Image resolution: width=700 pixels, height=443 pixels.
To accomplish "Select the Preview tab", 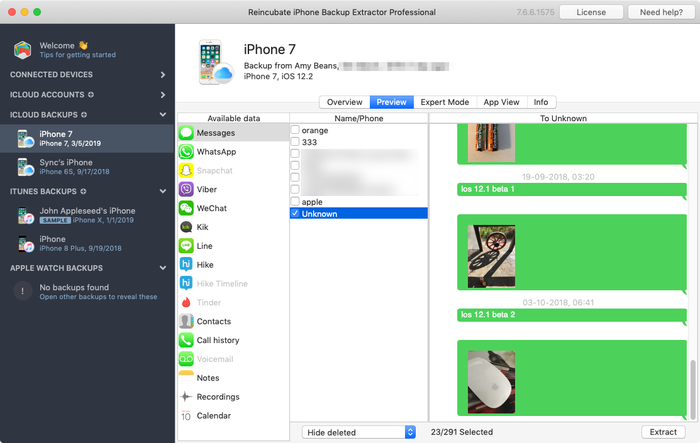I will (392, 102).
